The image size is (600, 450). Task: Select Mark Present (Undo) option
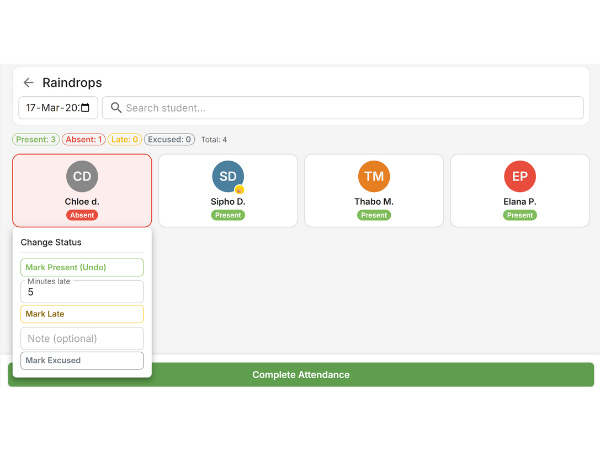click(x=82, y=267)
